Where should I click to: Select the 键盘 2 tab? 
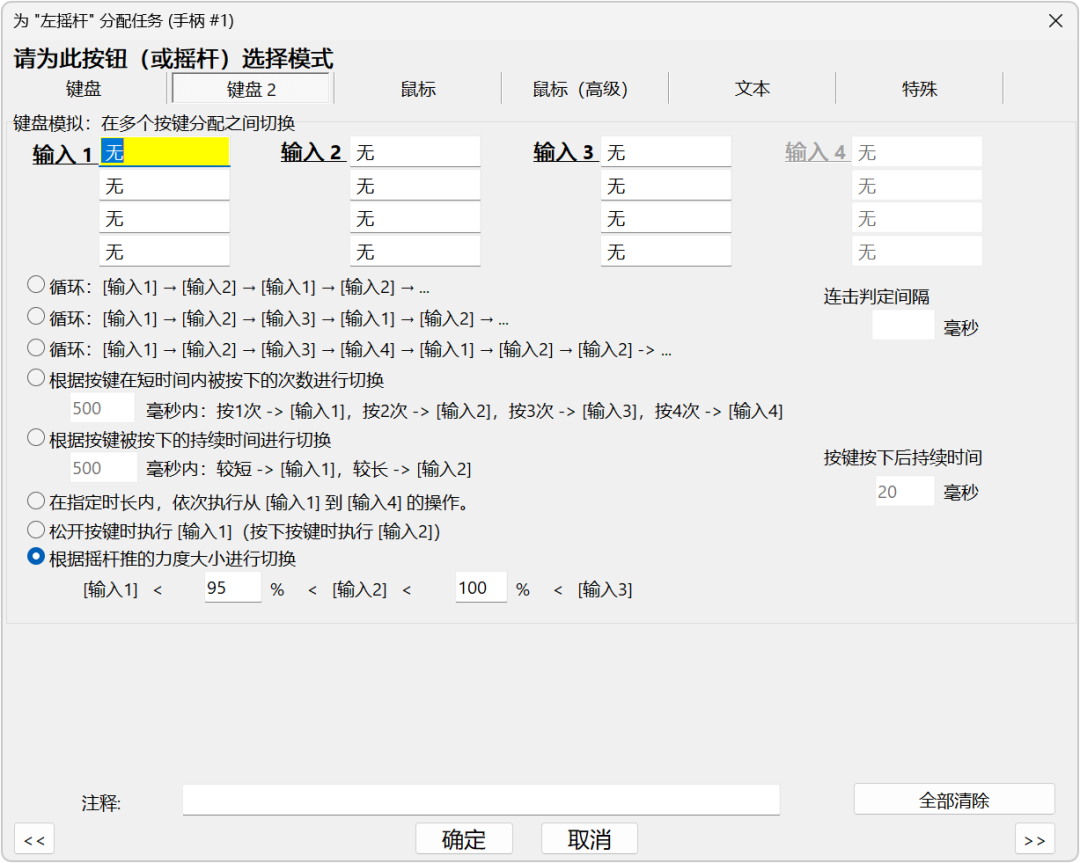pos(251,89)
